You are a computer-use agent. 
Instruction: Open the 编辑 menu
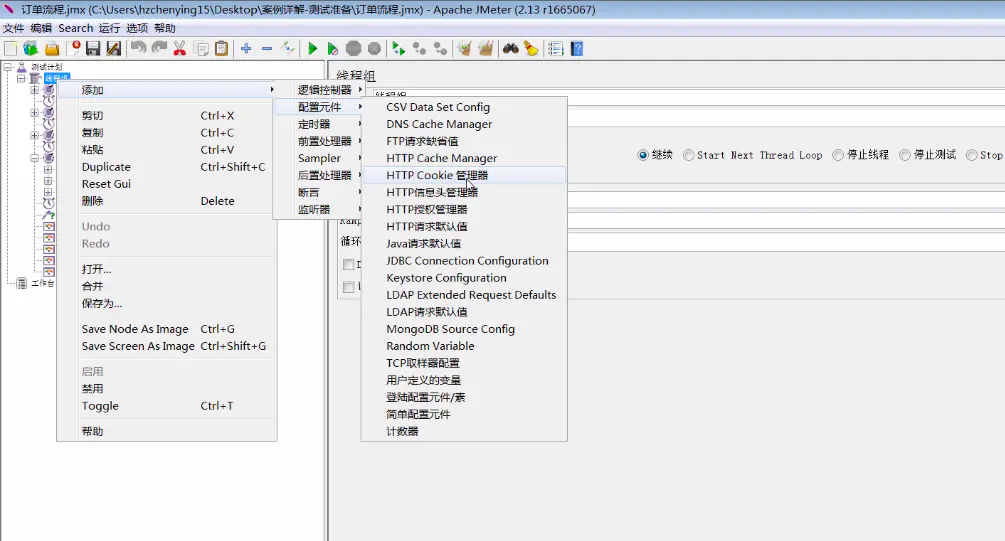(41, 28)
